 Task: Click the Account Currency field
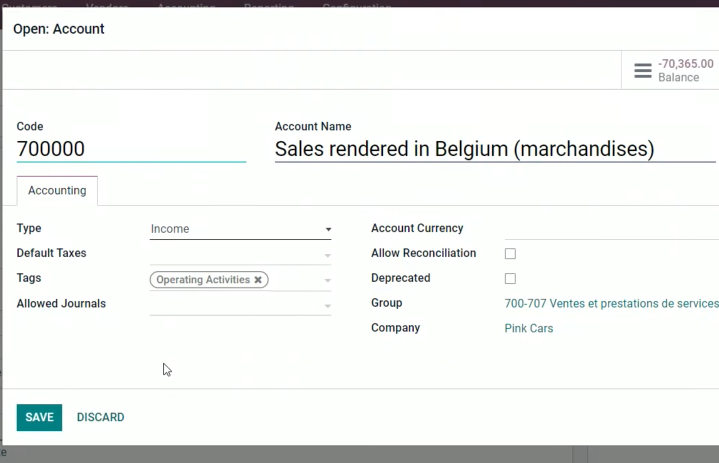[612, 229]
